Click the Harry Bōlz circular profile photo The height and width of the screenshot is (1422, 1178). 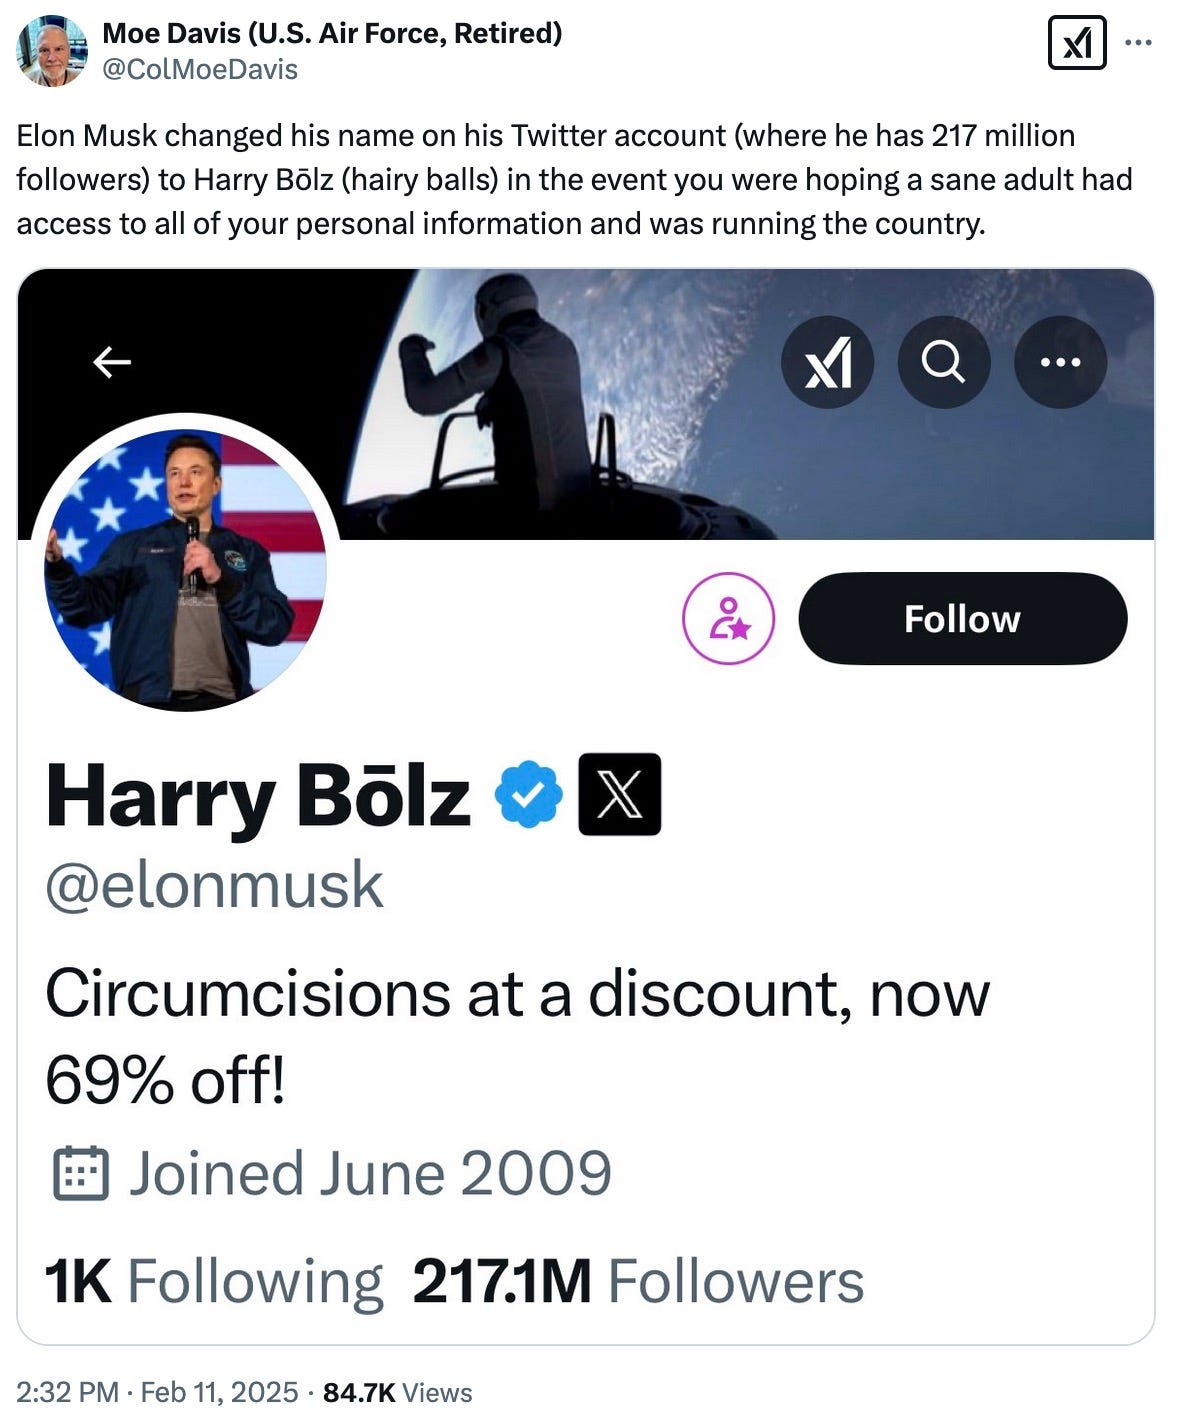[185, 565]
